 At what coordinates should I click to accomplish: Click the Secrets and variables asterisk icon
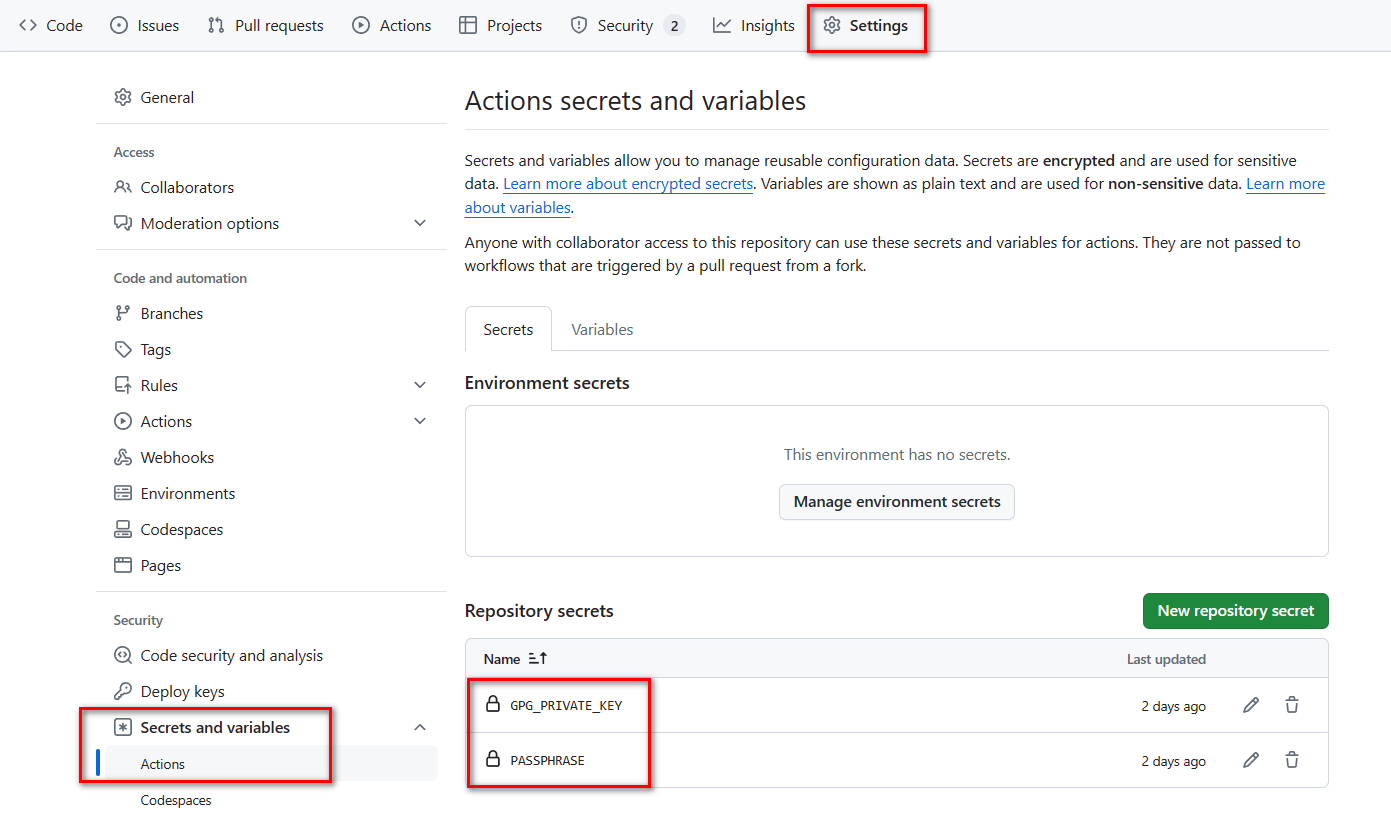[123, 727]
